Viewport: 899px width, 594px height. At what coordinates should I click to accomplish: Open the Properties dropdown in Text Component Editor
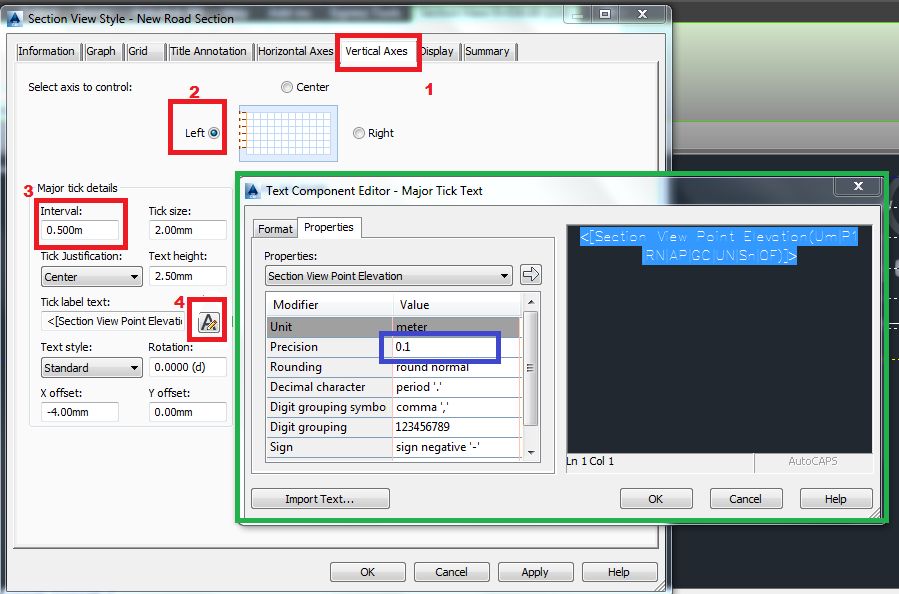(x=388, y=275)
